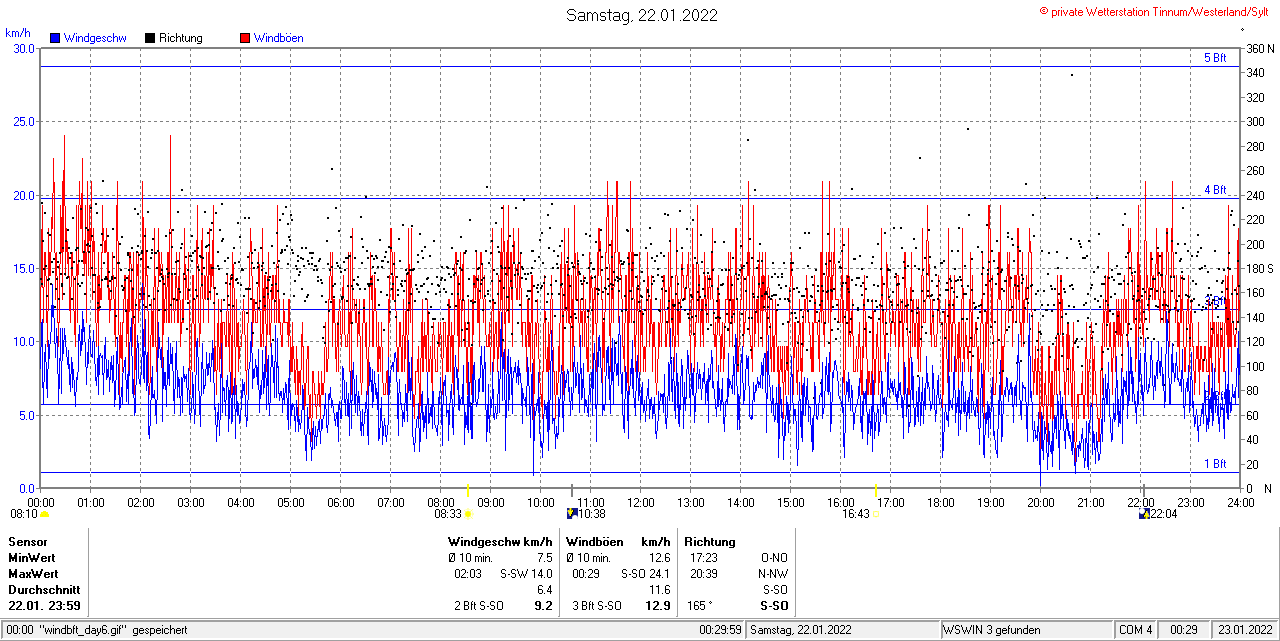The width and height of the screenshot is (1280, 641).
Task: Click the 00:29:59 clock in the status bar
Action: [x=720, y=630]
